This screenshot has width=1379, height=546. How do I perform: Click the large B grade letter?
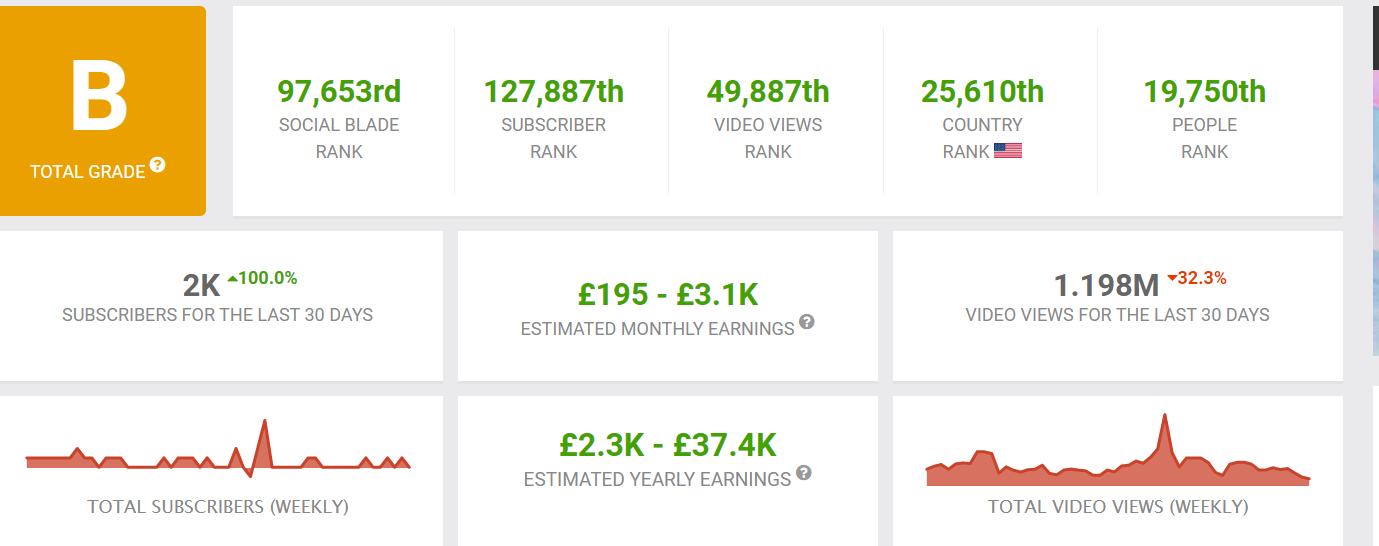pos(99,97)
